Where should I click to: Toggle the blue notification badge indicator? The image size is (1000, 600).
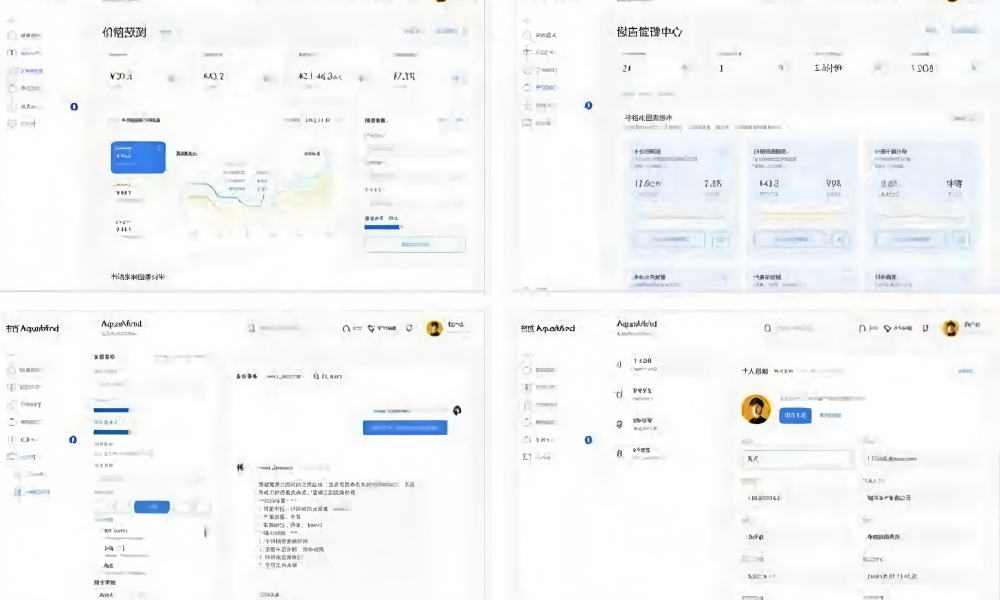pos(74,107)
